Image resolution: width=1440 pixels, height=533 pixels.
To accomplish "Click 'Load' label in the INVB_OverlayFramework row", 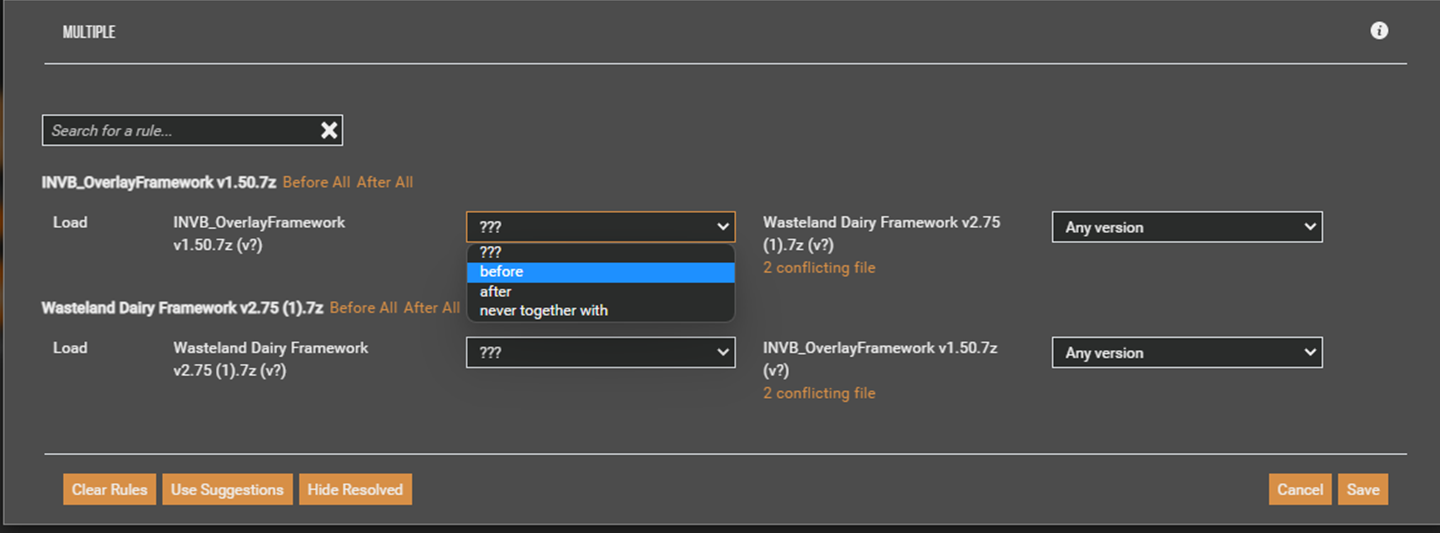I will pos(70,222).
